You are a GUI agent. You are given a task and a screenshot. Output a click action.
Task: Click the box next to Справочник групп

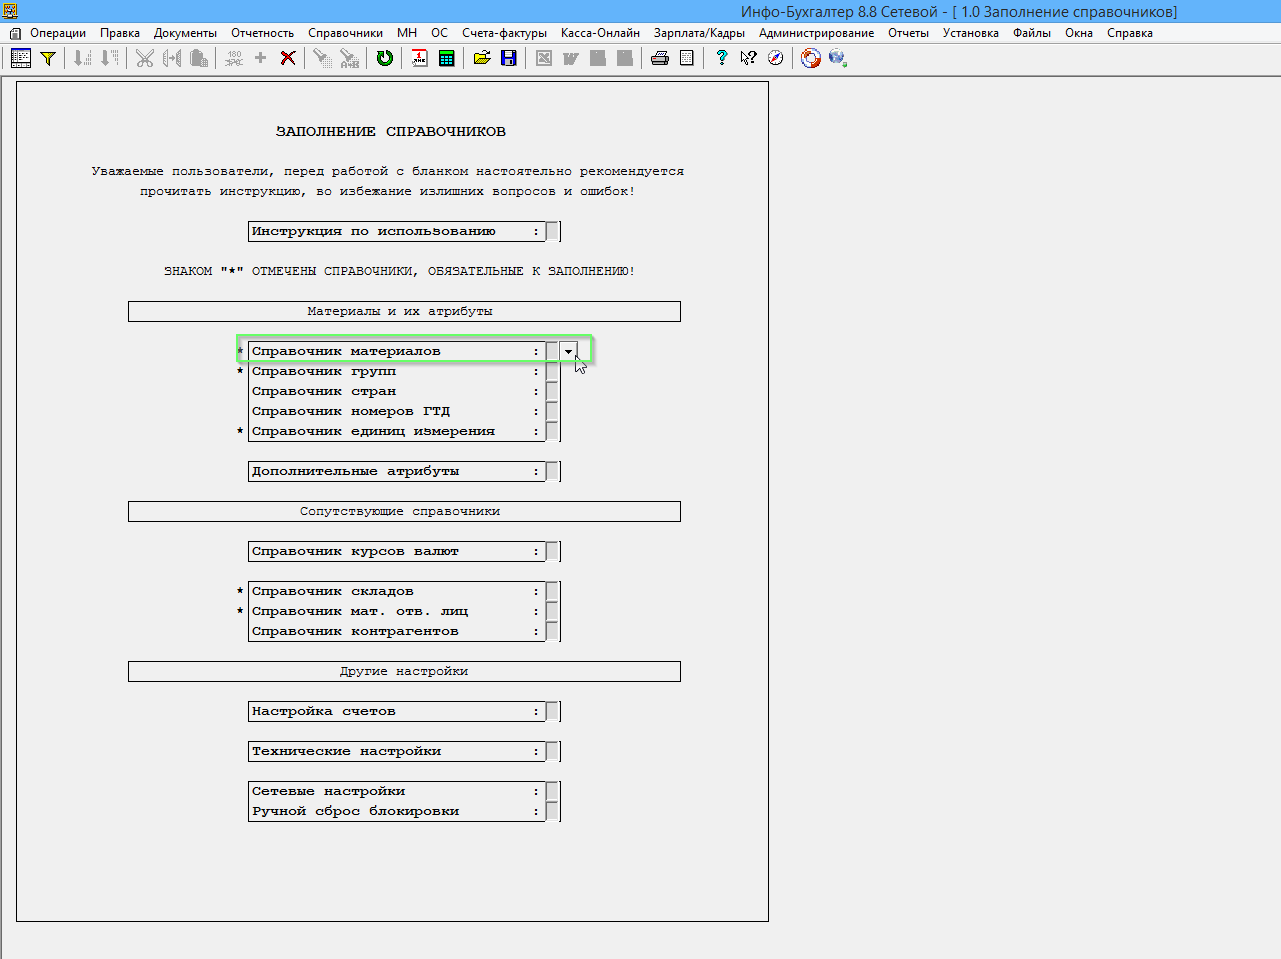click(x=552, y=372)
